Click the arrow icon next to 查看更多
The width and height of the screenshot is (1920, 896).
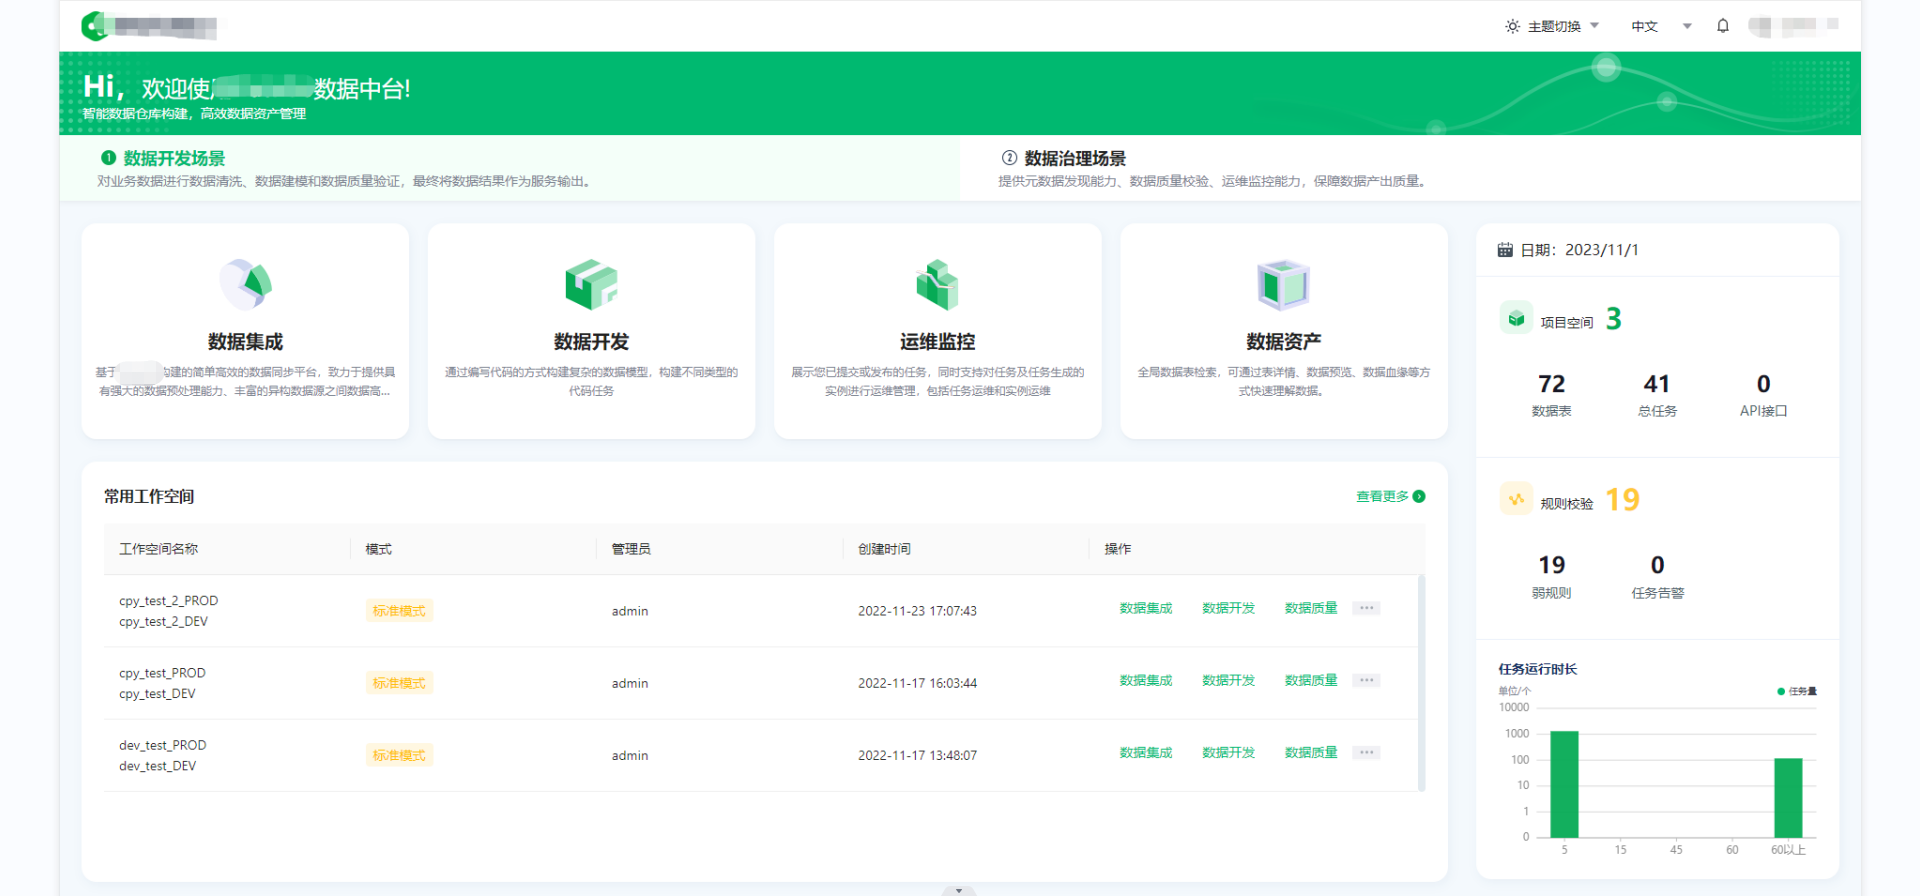(x=1419, y=496)
